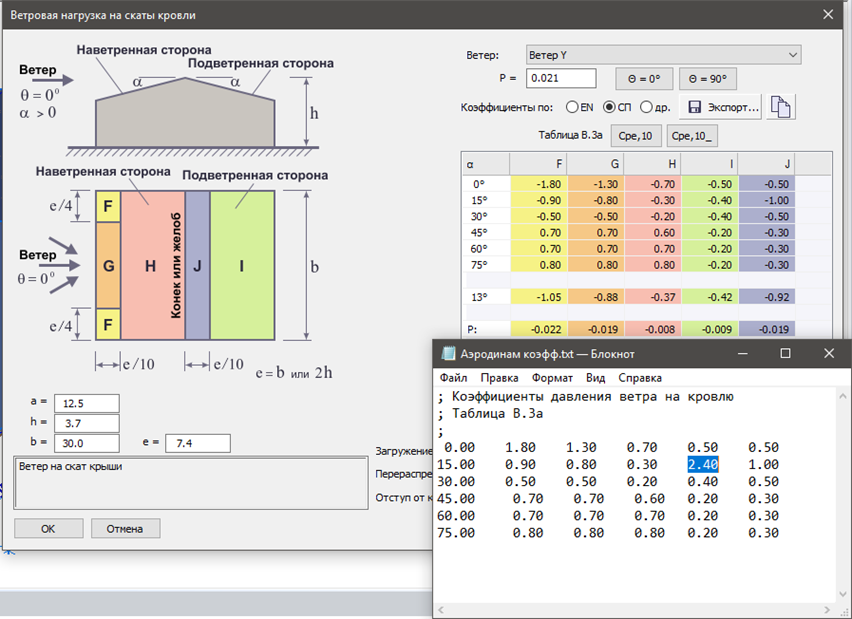
Task: Click purple J cell -1.00 in 15° row
Action: tap(766, 200)
